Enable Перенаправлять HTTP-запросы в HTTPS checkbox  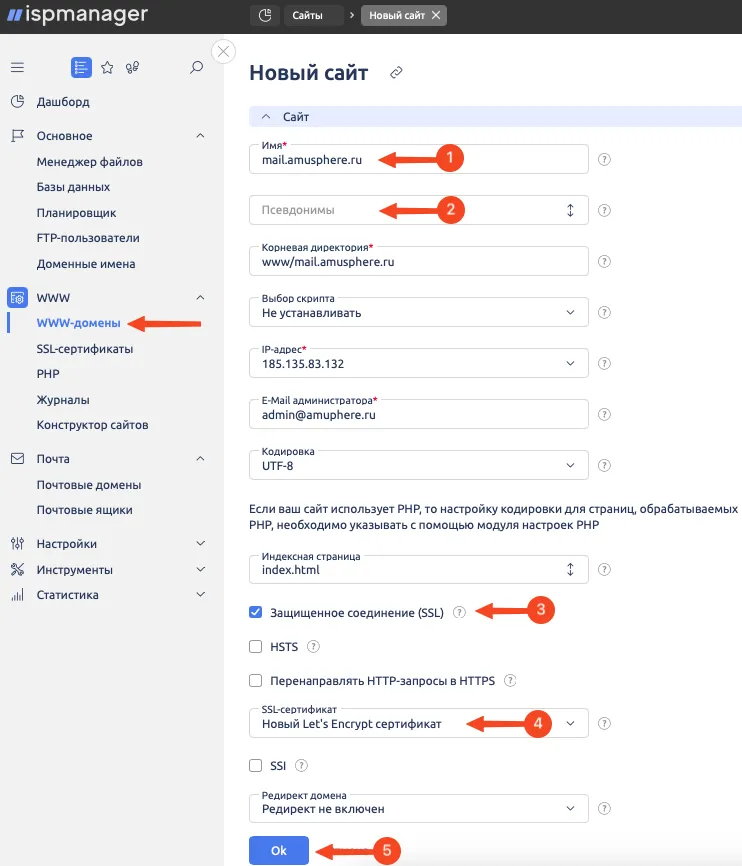[x=255, y=680]
